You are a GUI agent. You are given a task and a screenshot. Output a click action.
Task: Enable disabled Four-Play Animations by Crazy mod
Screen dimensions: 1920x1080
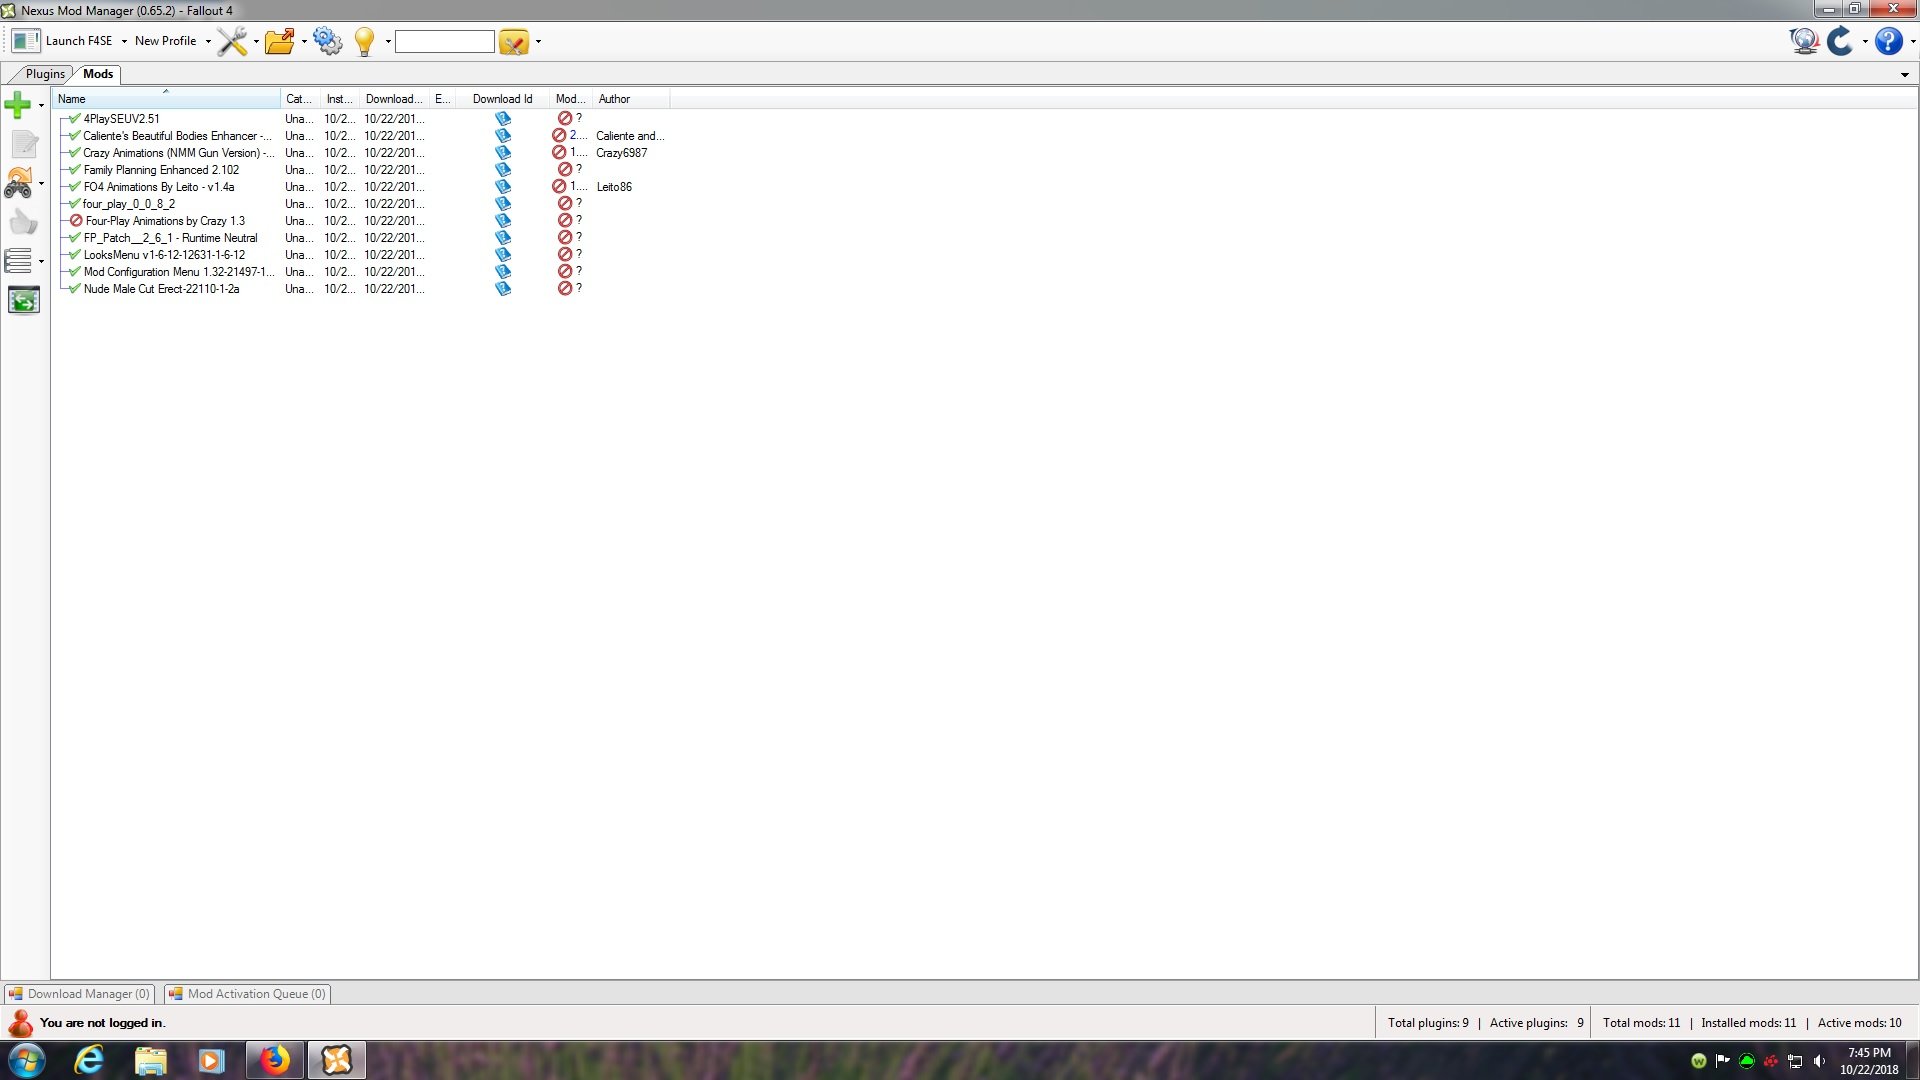(76, 221)
